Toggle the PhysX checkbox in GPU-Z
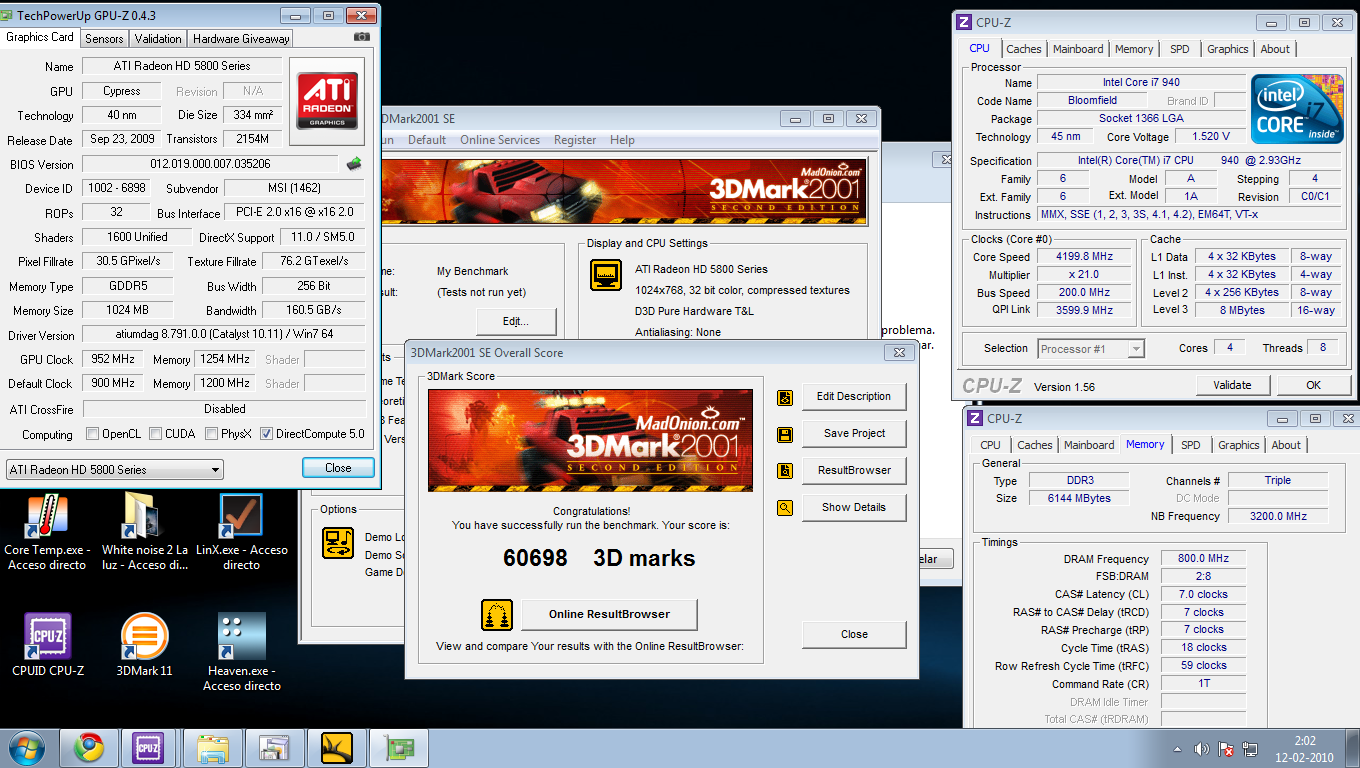Viewport: 1360px width, 768px height. pos(211,434)
